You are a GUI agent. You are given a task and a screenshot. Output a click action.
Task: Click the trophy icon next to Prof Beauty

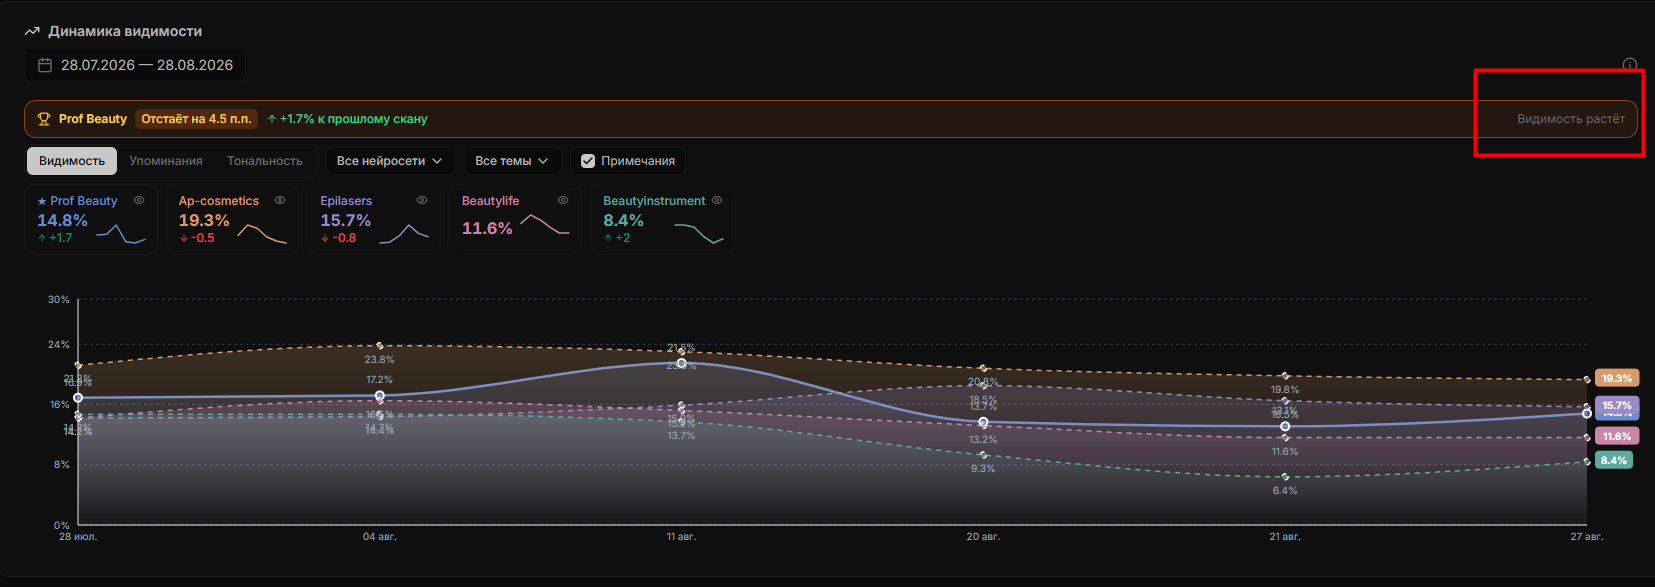tap(44, 119)
